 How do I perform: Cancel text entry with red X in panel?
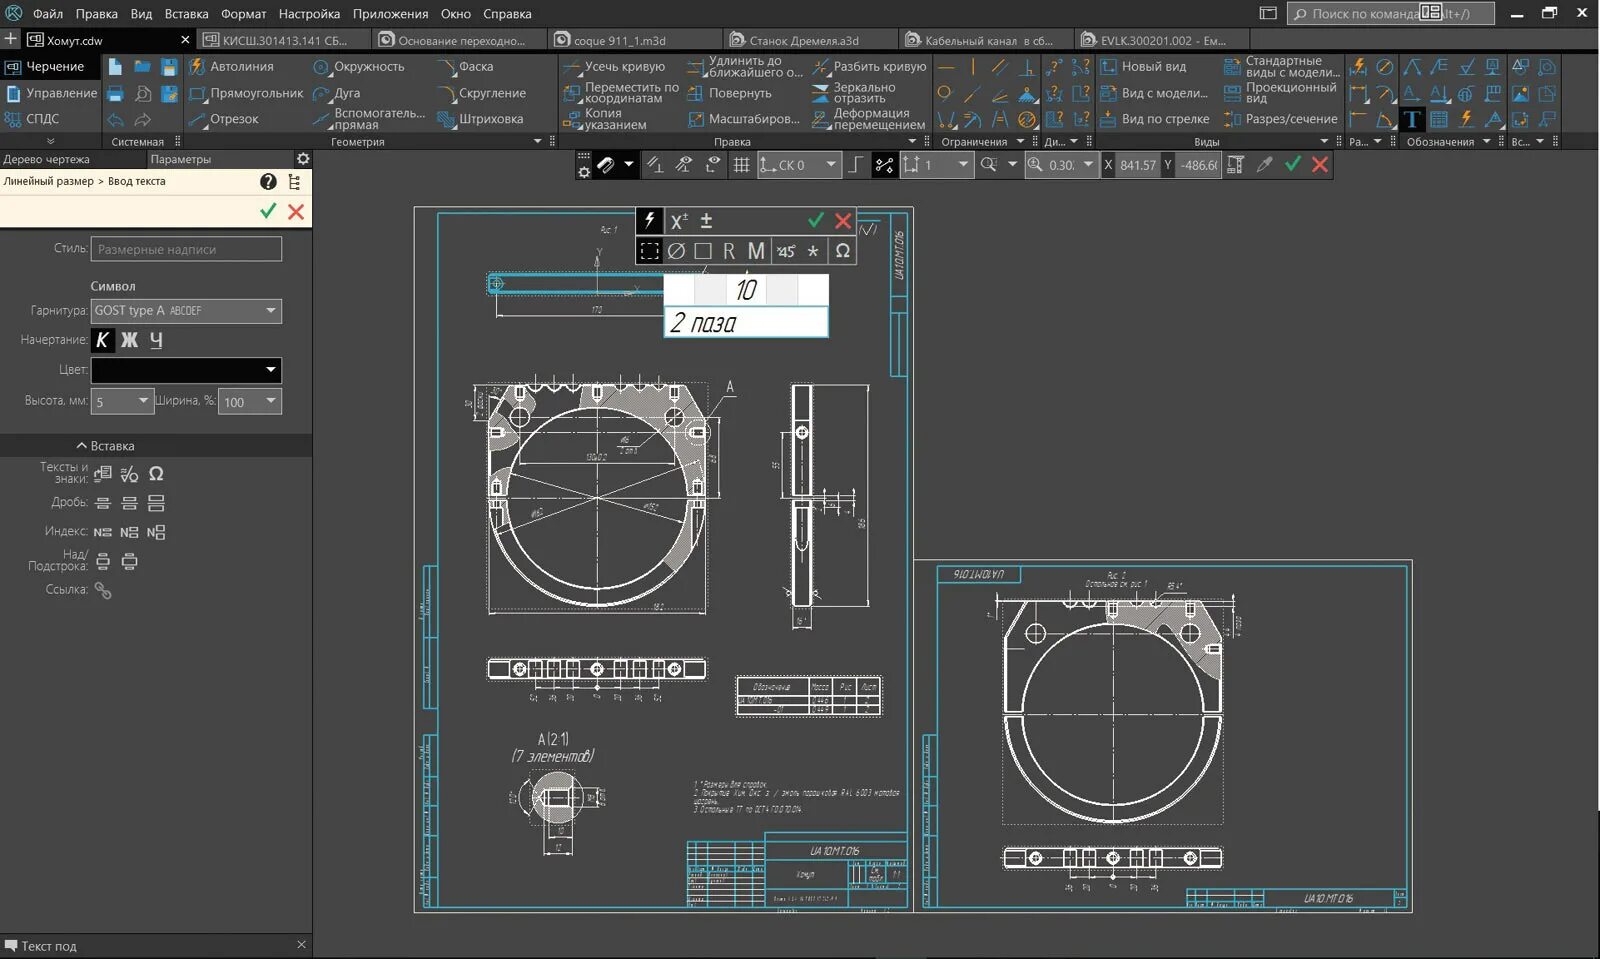point(296,211)
